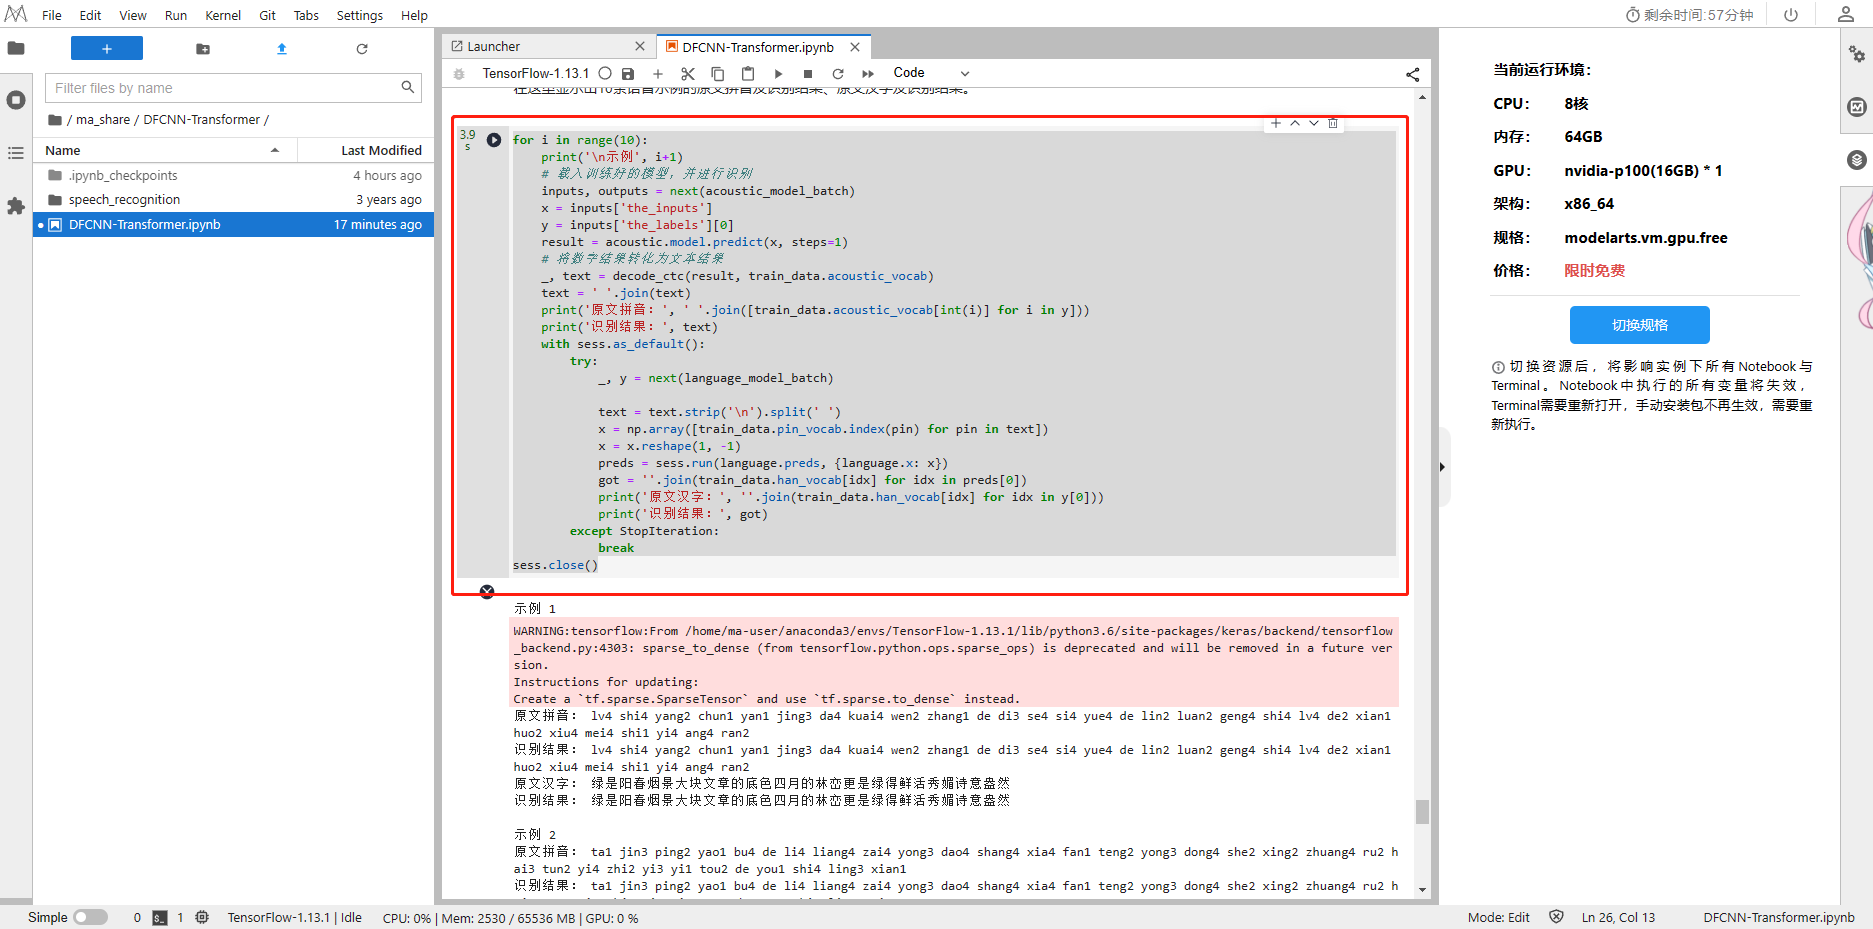Viewport: 1873px width, 929px height.
Task: Interrupt the kernel with the stop button
Action: click(808, 74)
